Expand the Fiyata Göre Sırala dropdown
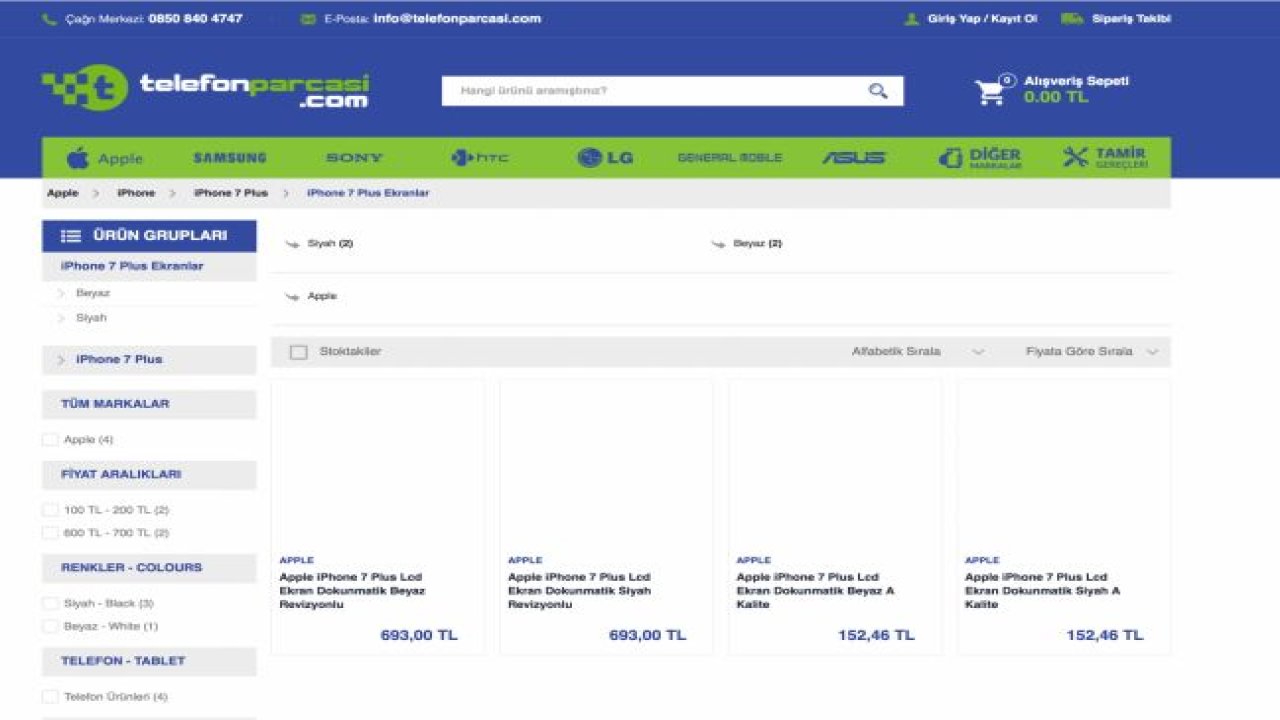Screen dimensions: 1280x720 coord(1091,352)
